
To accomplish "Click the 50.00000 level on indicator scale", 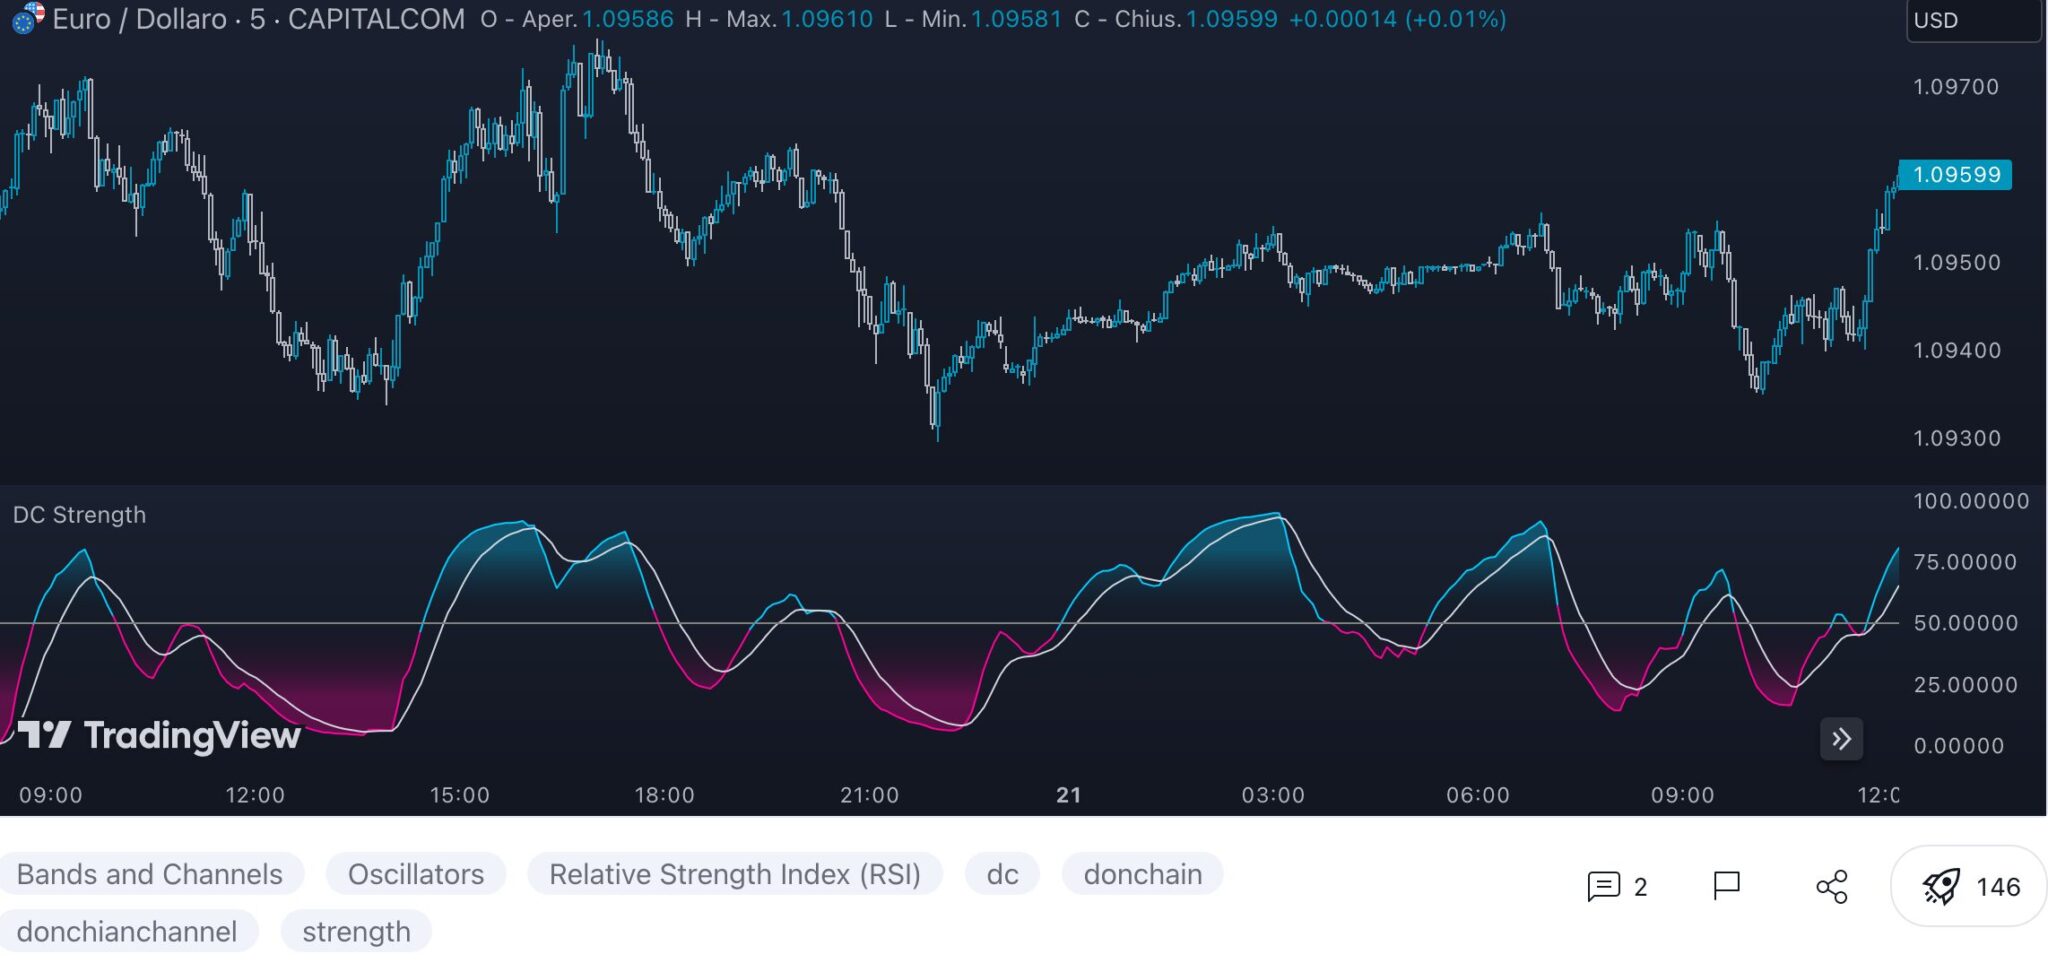I will coord(1964,623).
